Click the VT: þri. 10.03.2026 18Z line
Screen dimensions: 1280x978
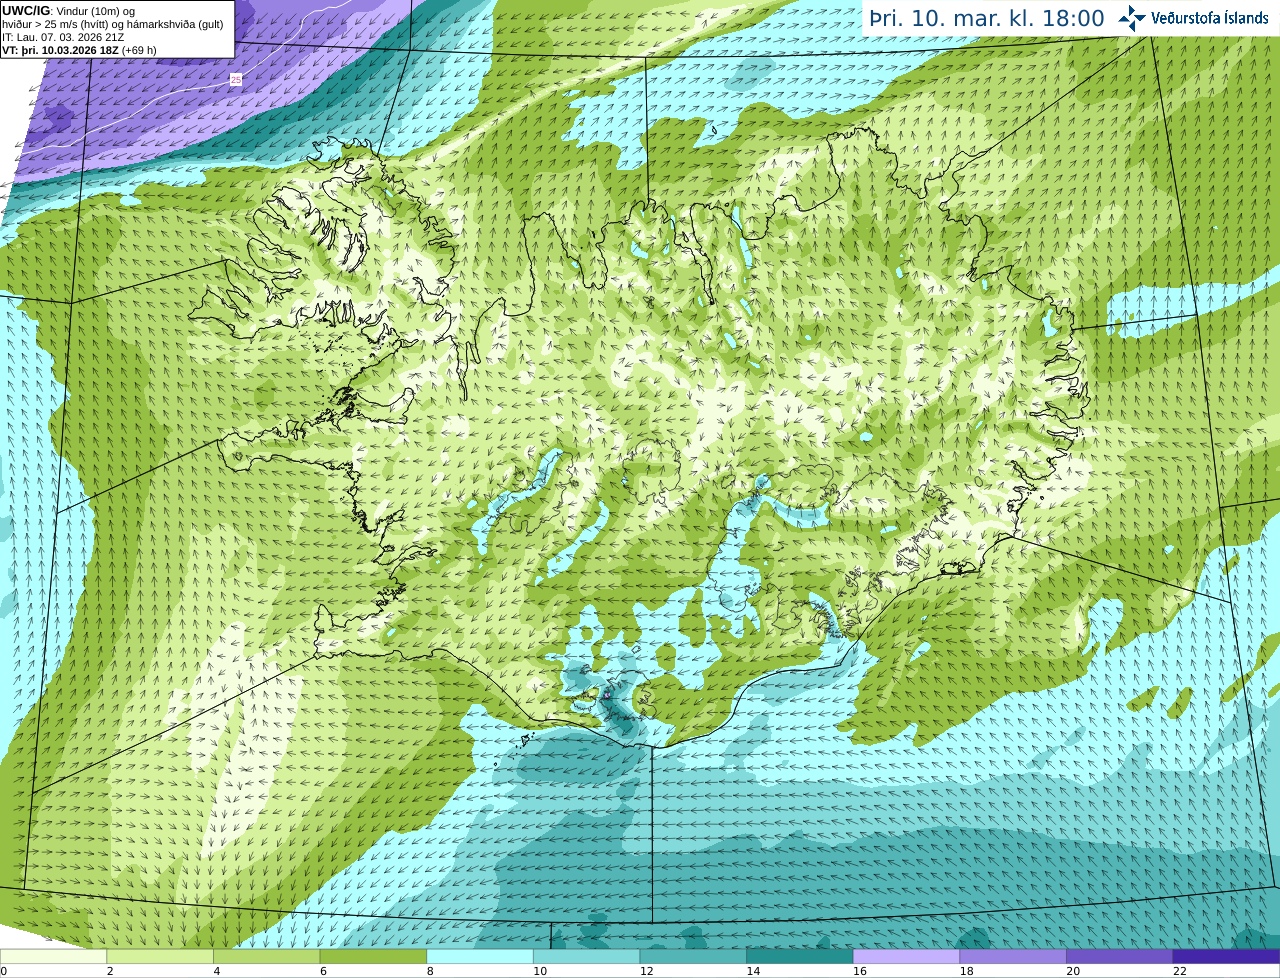pyautogui.click(x=79, y=50)
